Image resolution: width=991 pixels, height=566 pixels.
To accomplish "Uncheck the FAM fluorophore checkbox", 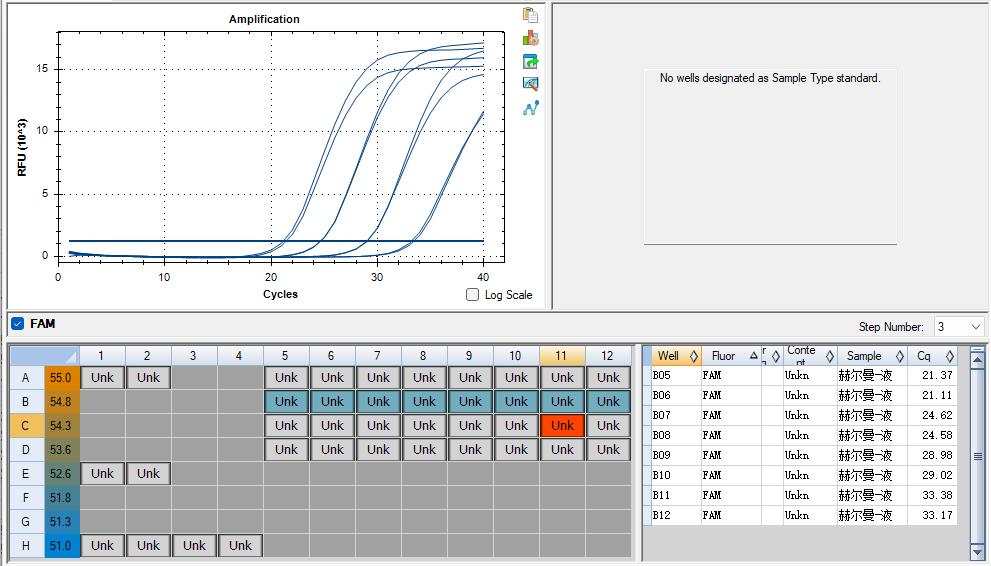I will [18, 323].
